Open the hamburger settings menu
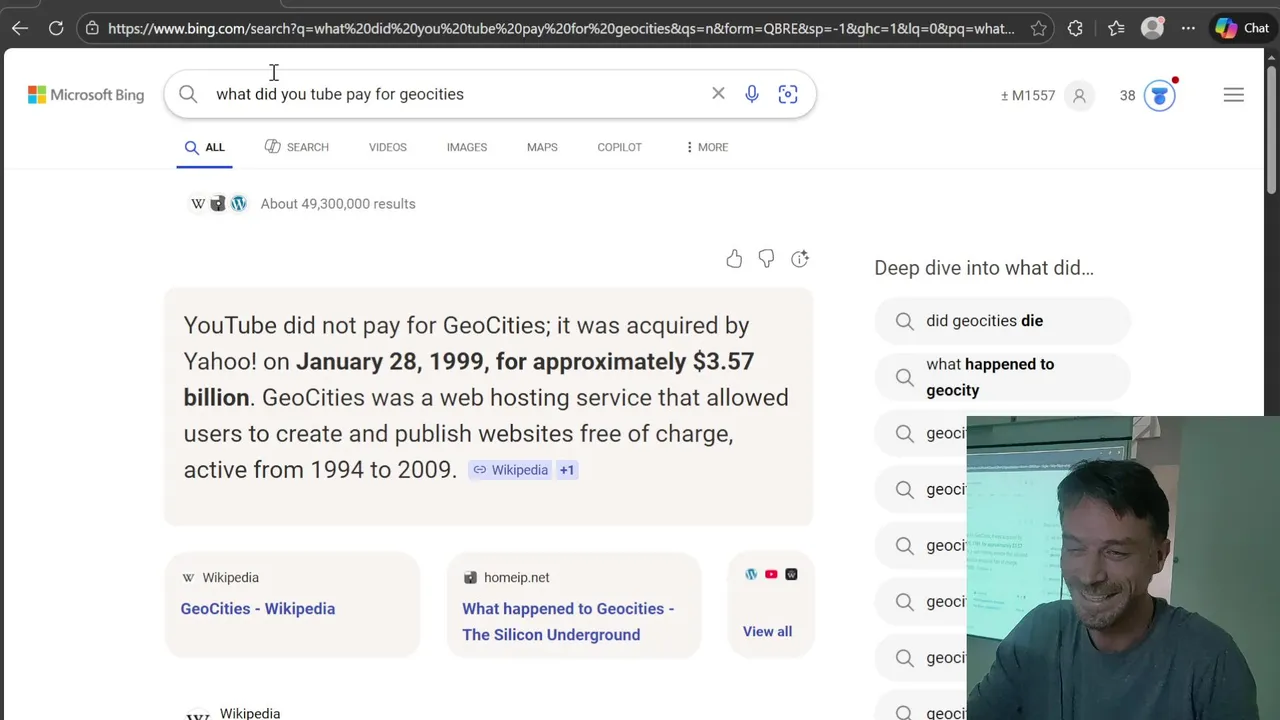Image resolution: width=1280 pixels, height=720 pixels. click(x=1233, y=95)
